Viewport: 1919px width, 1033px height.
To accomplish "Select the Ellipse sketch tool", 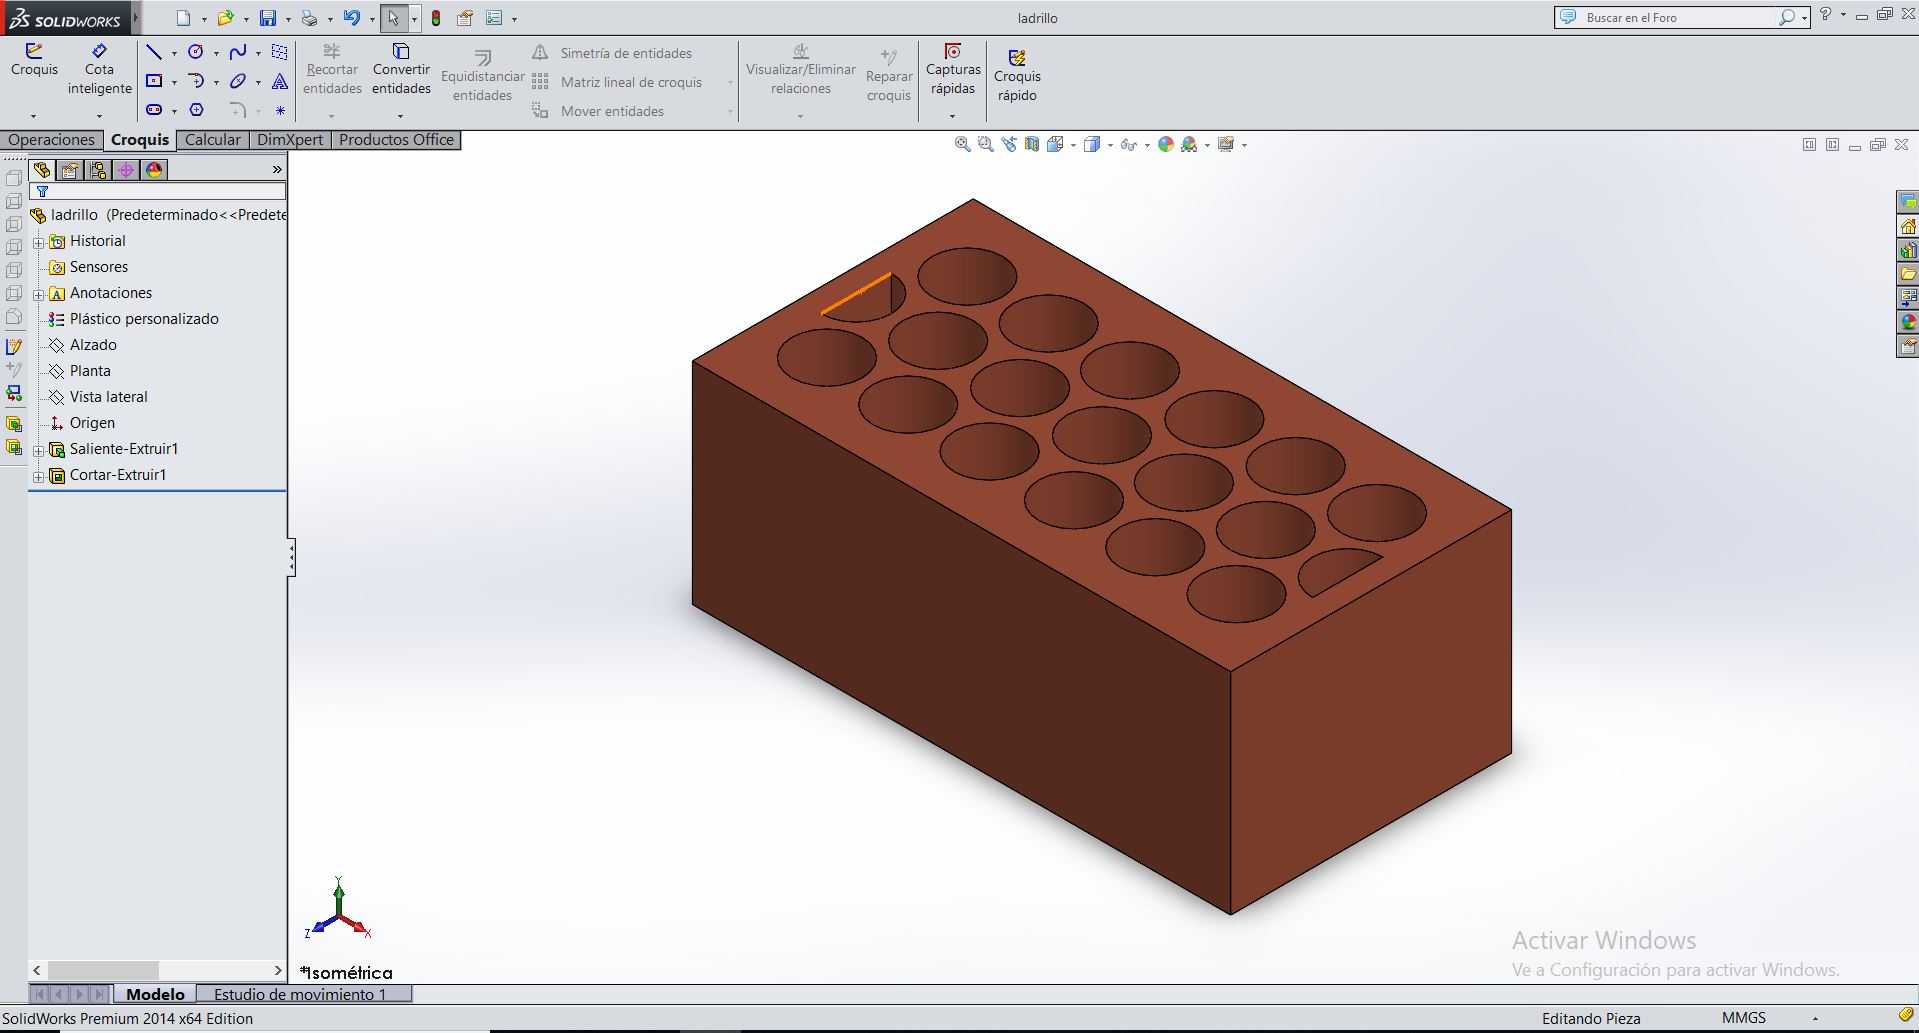I will (238, 81).
